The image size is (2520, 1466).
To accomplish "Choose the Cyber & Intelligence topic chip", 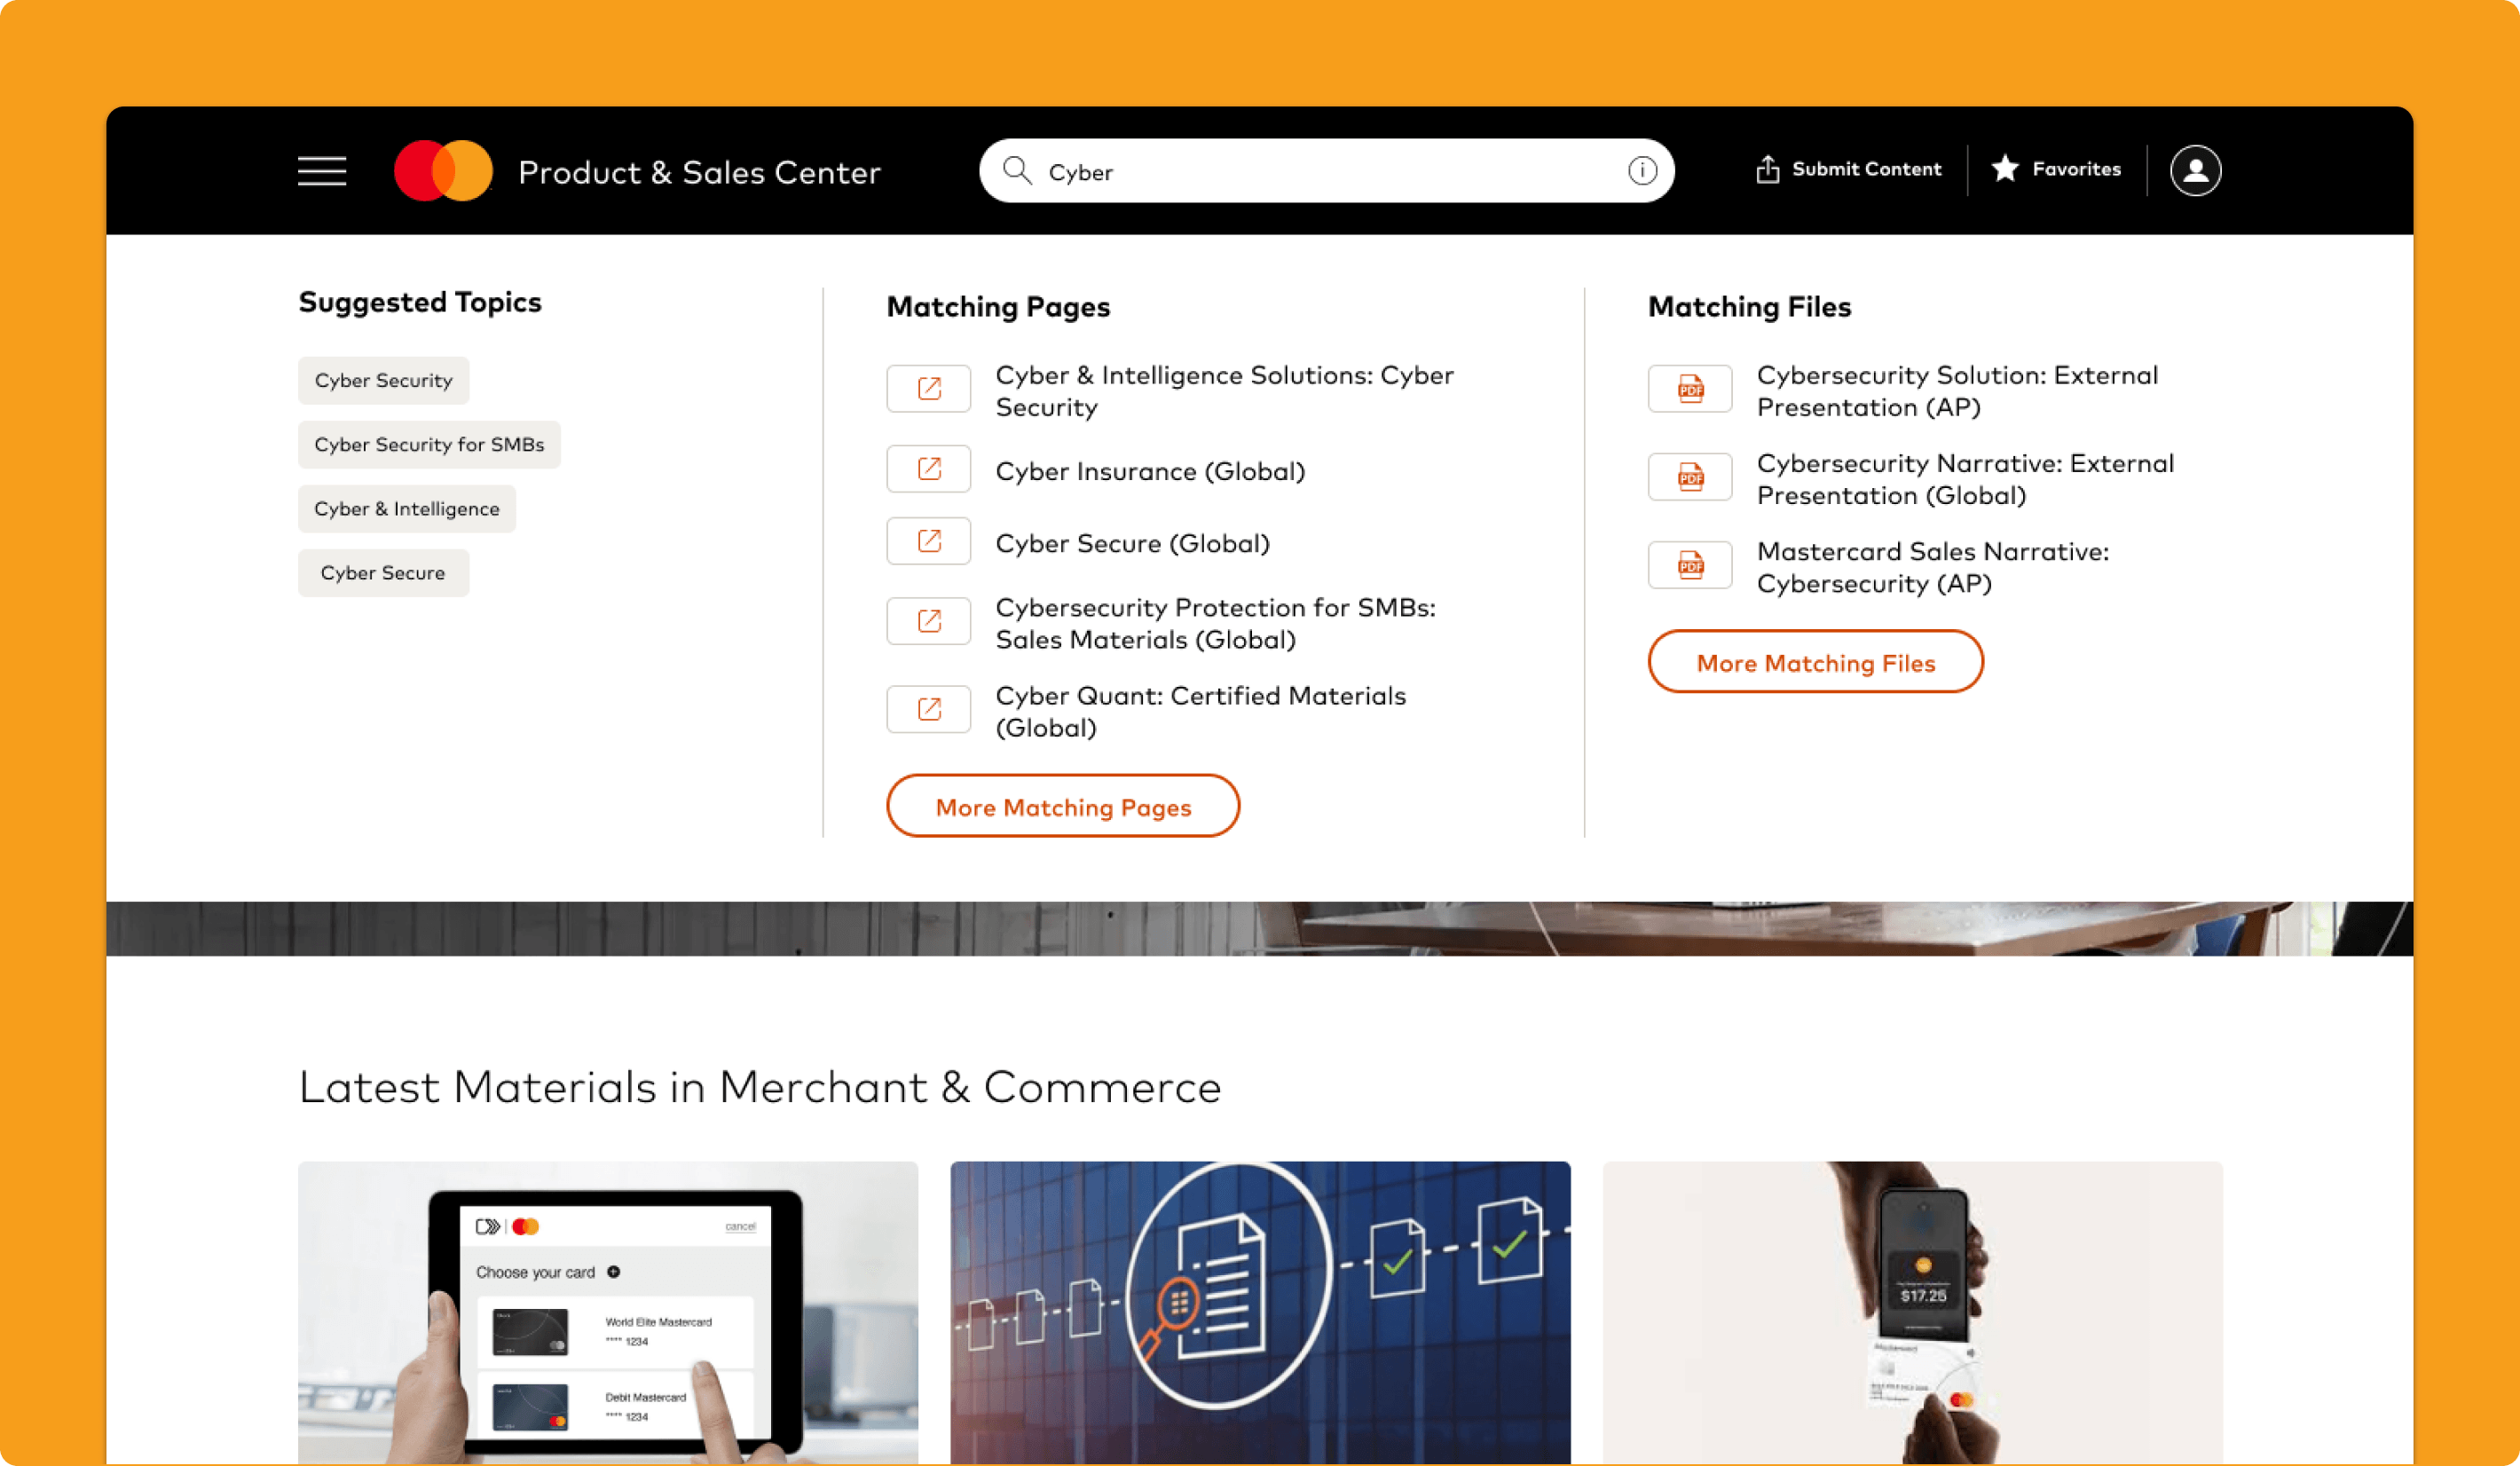I will (x=406, y=509).
